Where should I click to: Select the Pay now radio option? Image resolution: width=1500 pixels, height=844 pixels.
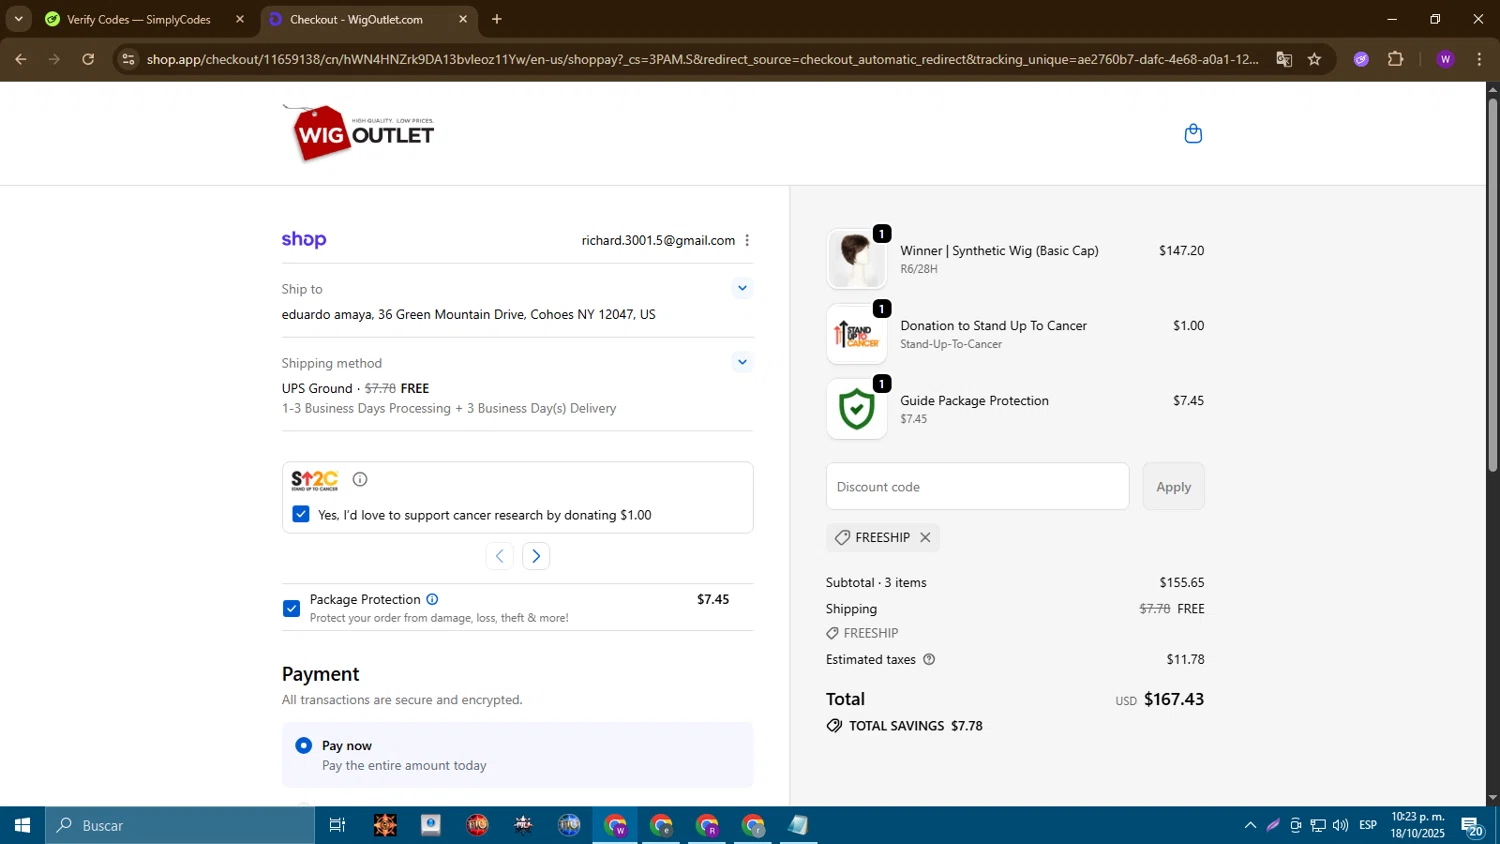[304, 746]
